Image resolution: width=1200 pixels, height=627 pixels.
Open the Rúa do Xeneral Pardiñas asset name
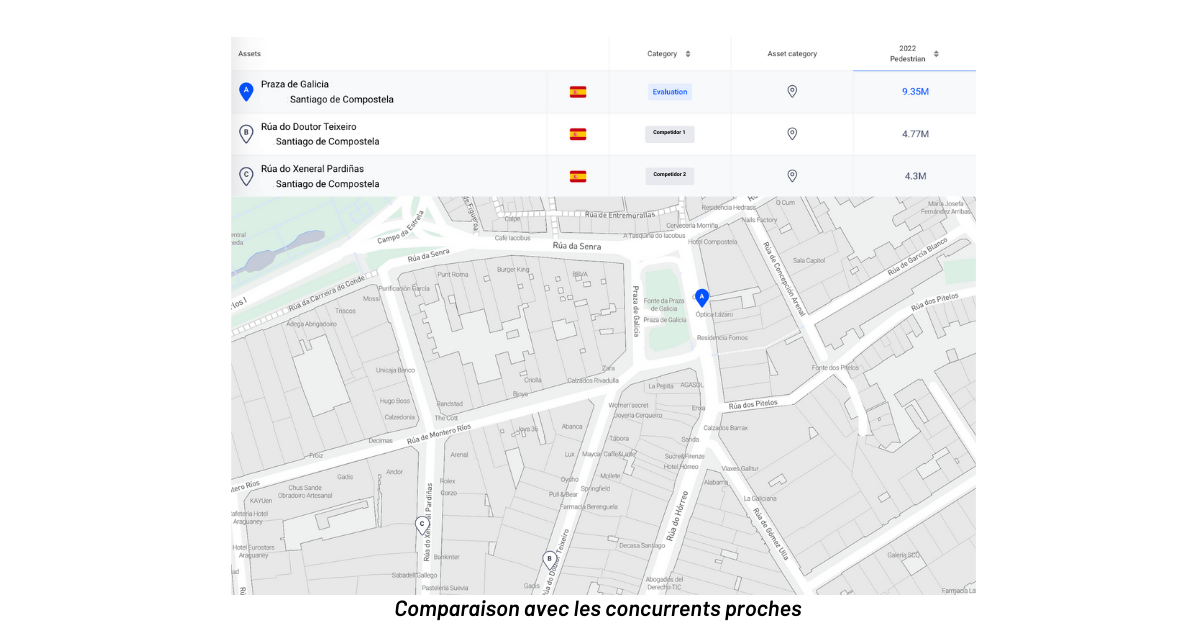pos(312,168)
